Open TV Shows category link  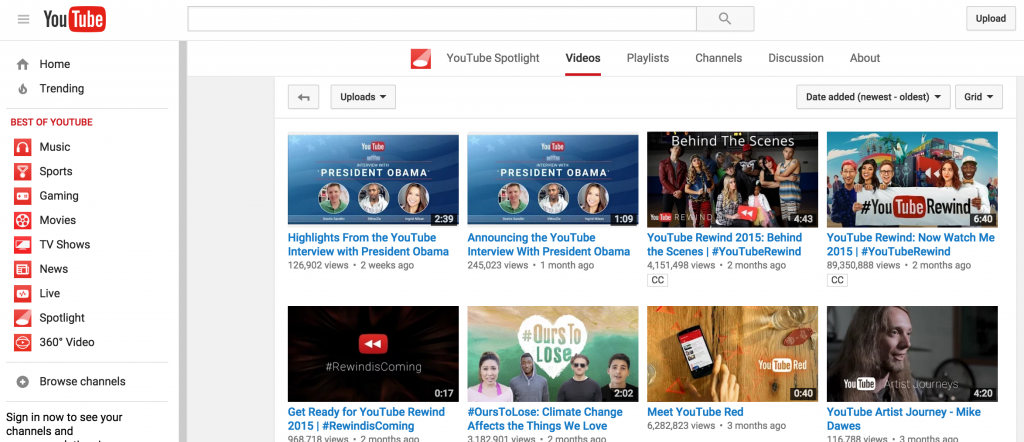pyautogui.click(x=65, y=245)
